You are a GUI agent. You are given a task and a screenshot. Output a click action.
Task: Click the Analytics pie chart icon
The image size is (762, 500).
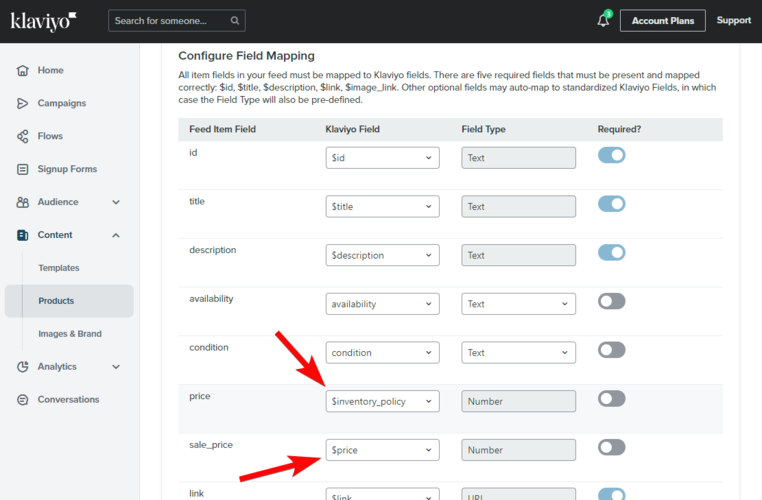click(22, 367)
